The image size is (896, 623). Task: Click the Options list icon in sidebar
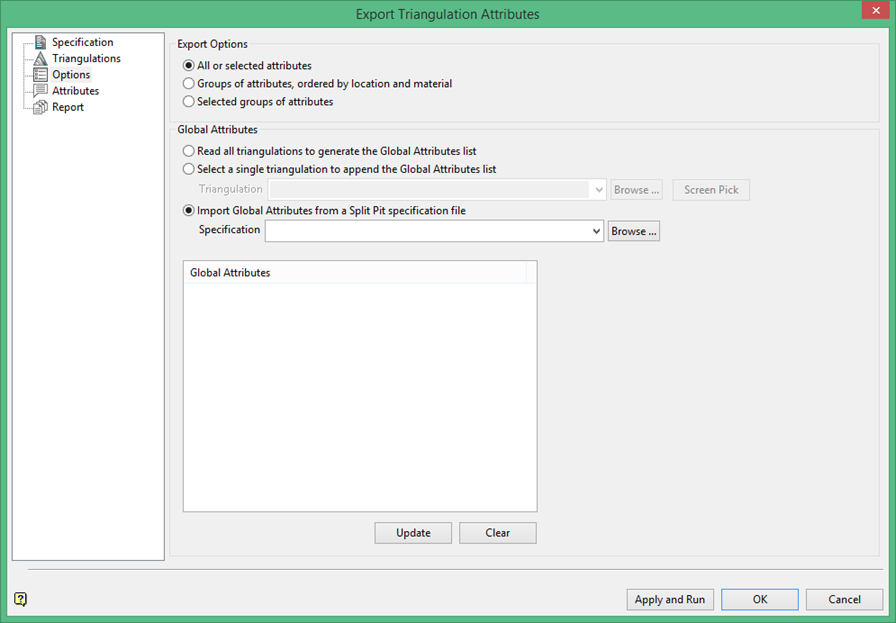point(40,74)
